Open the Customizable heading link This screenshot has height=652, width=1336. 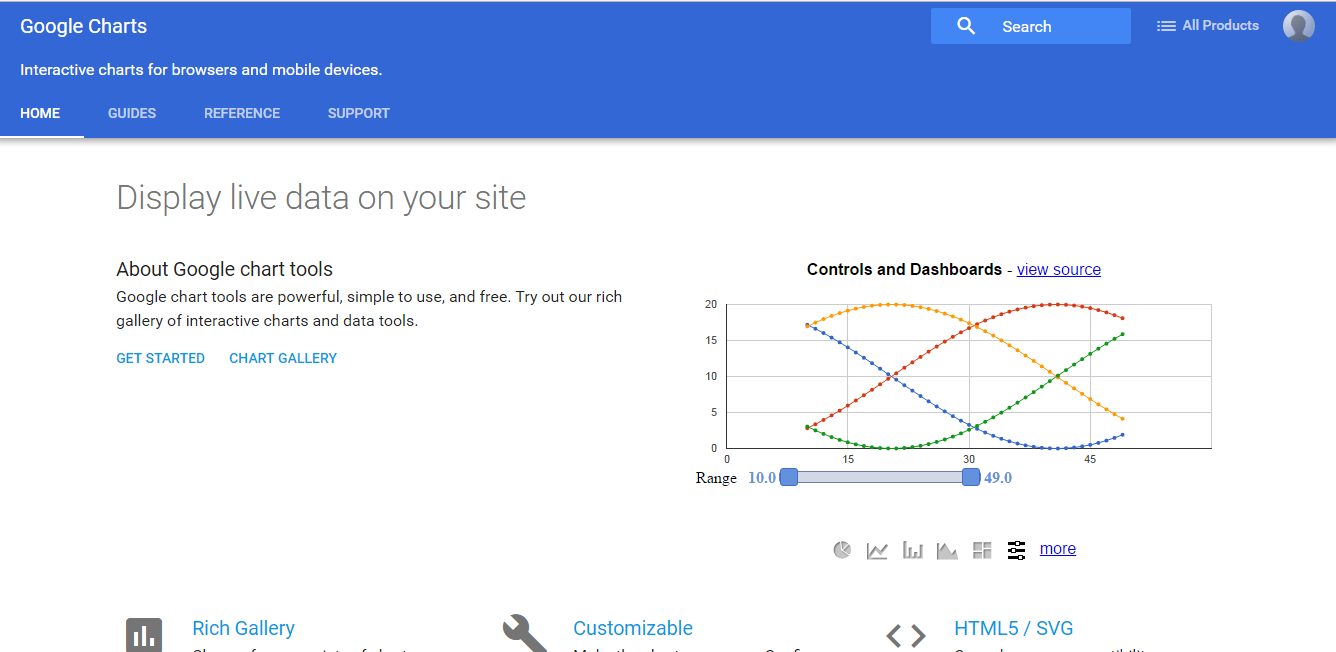click(633, 628)
